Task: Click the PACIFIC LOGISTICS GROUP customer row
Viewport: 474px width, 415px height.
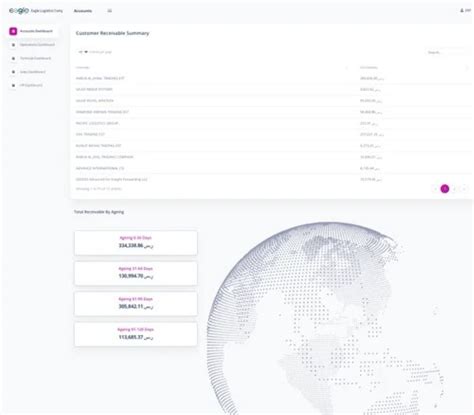Action: (272, 123)
